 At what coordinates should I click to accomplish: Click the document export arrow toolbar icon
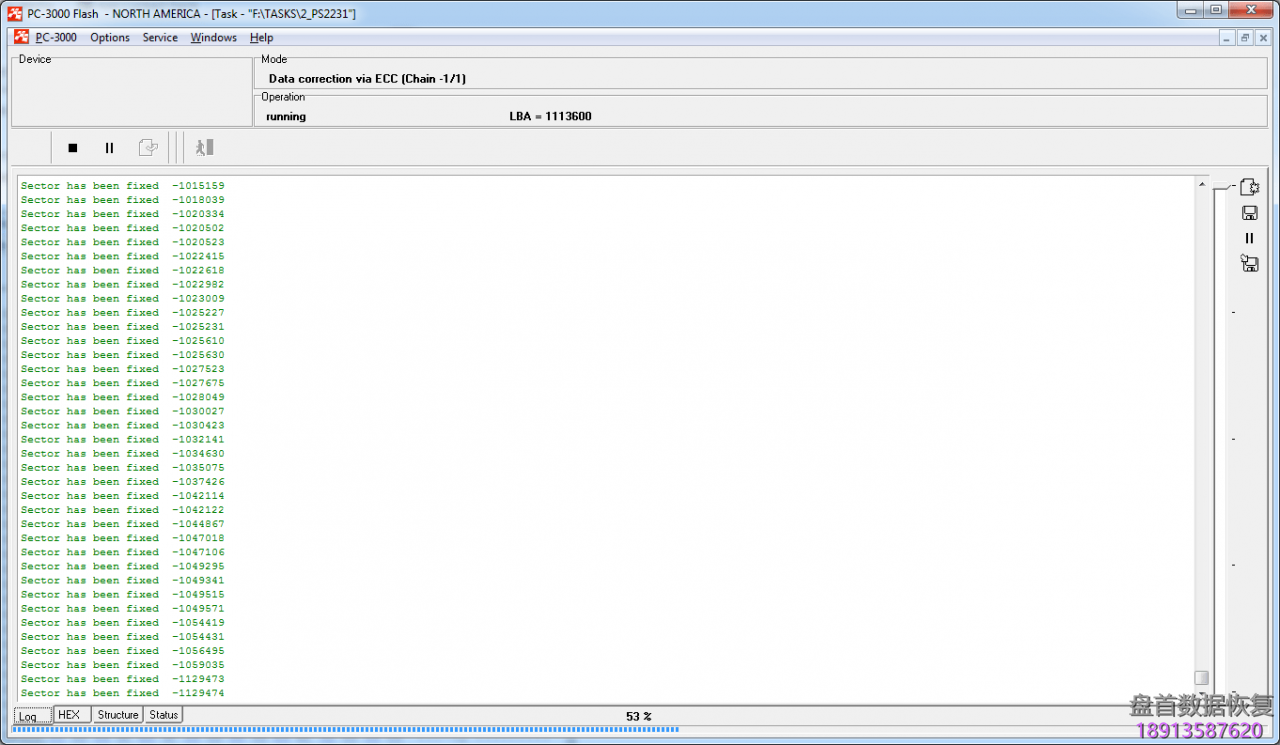[148, 148]
